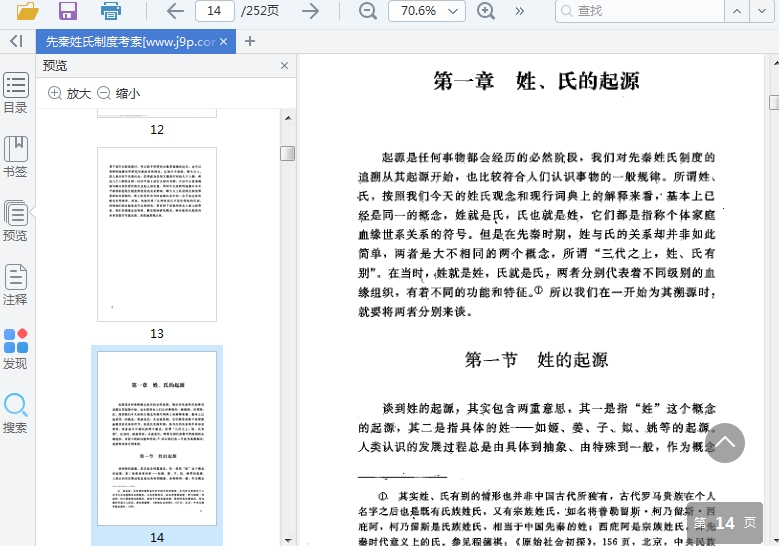Click the document vertical scrollbar handle

coord(774,102)
